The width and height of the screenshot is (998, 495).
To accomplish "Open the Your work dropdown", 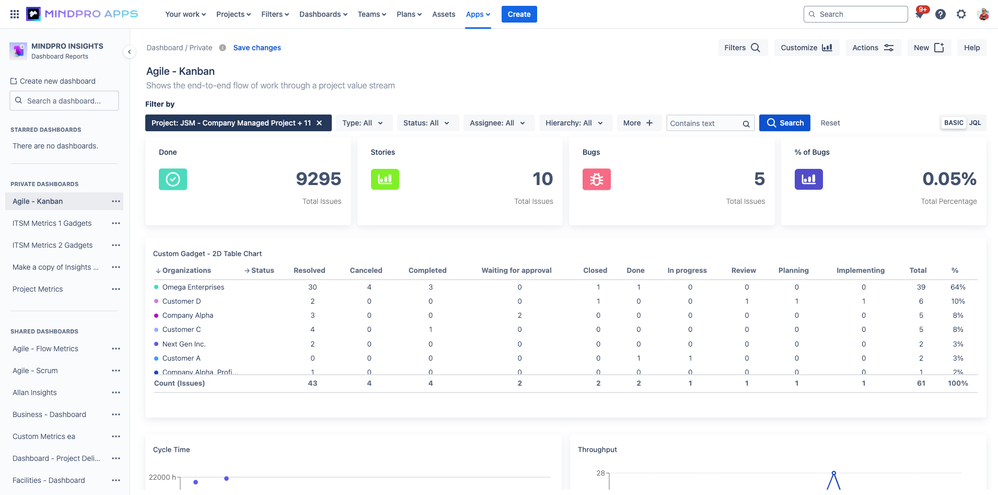I will 185,14.
